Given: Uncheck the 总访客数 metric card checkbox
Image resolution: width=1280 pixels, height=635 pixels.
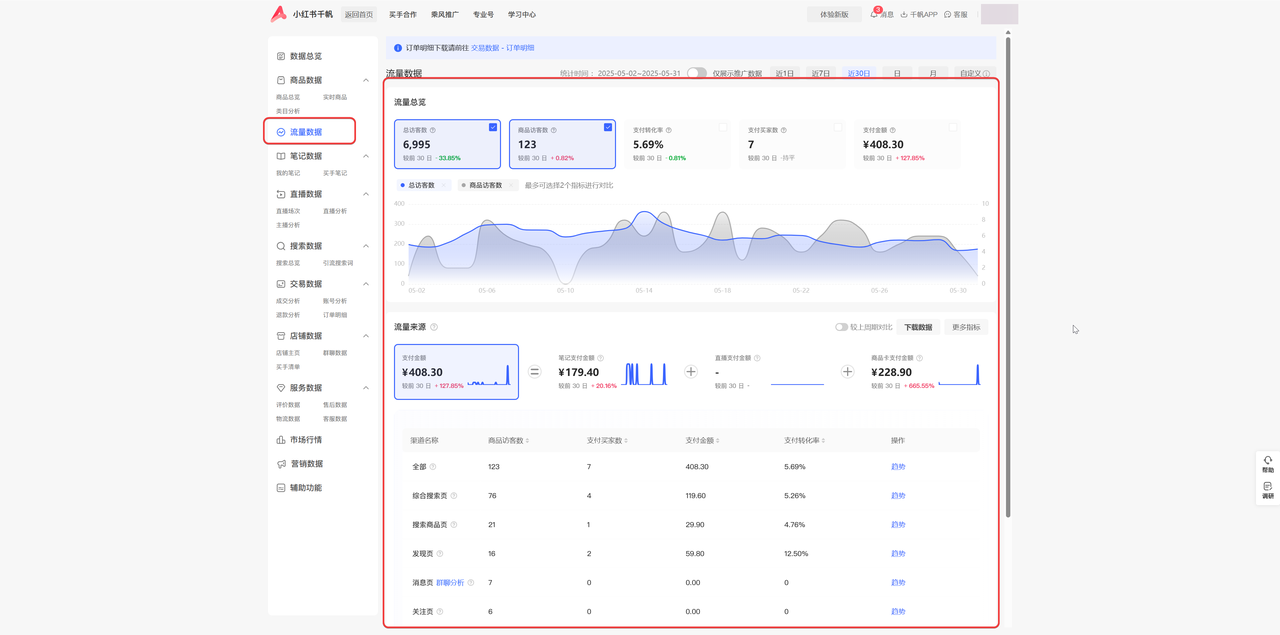Looking at the screenshot, I should 493,128.
